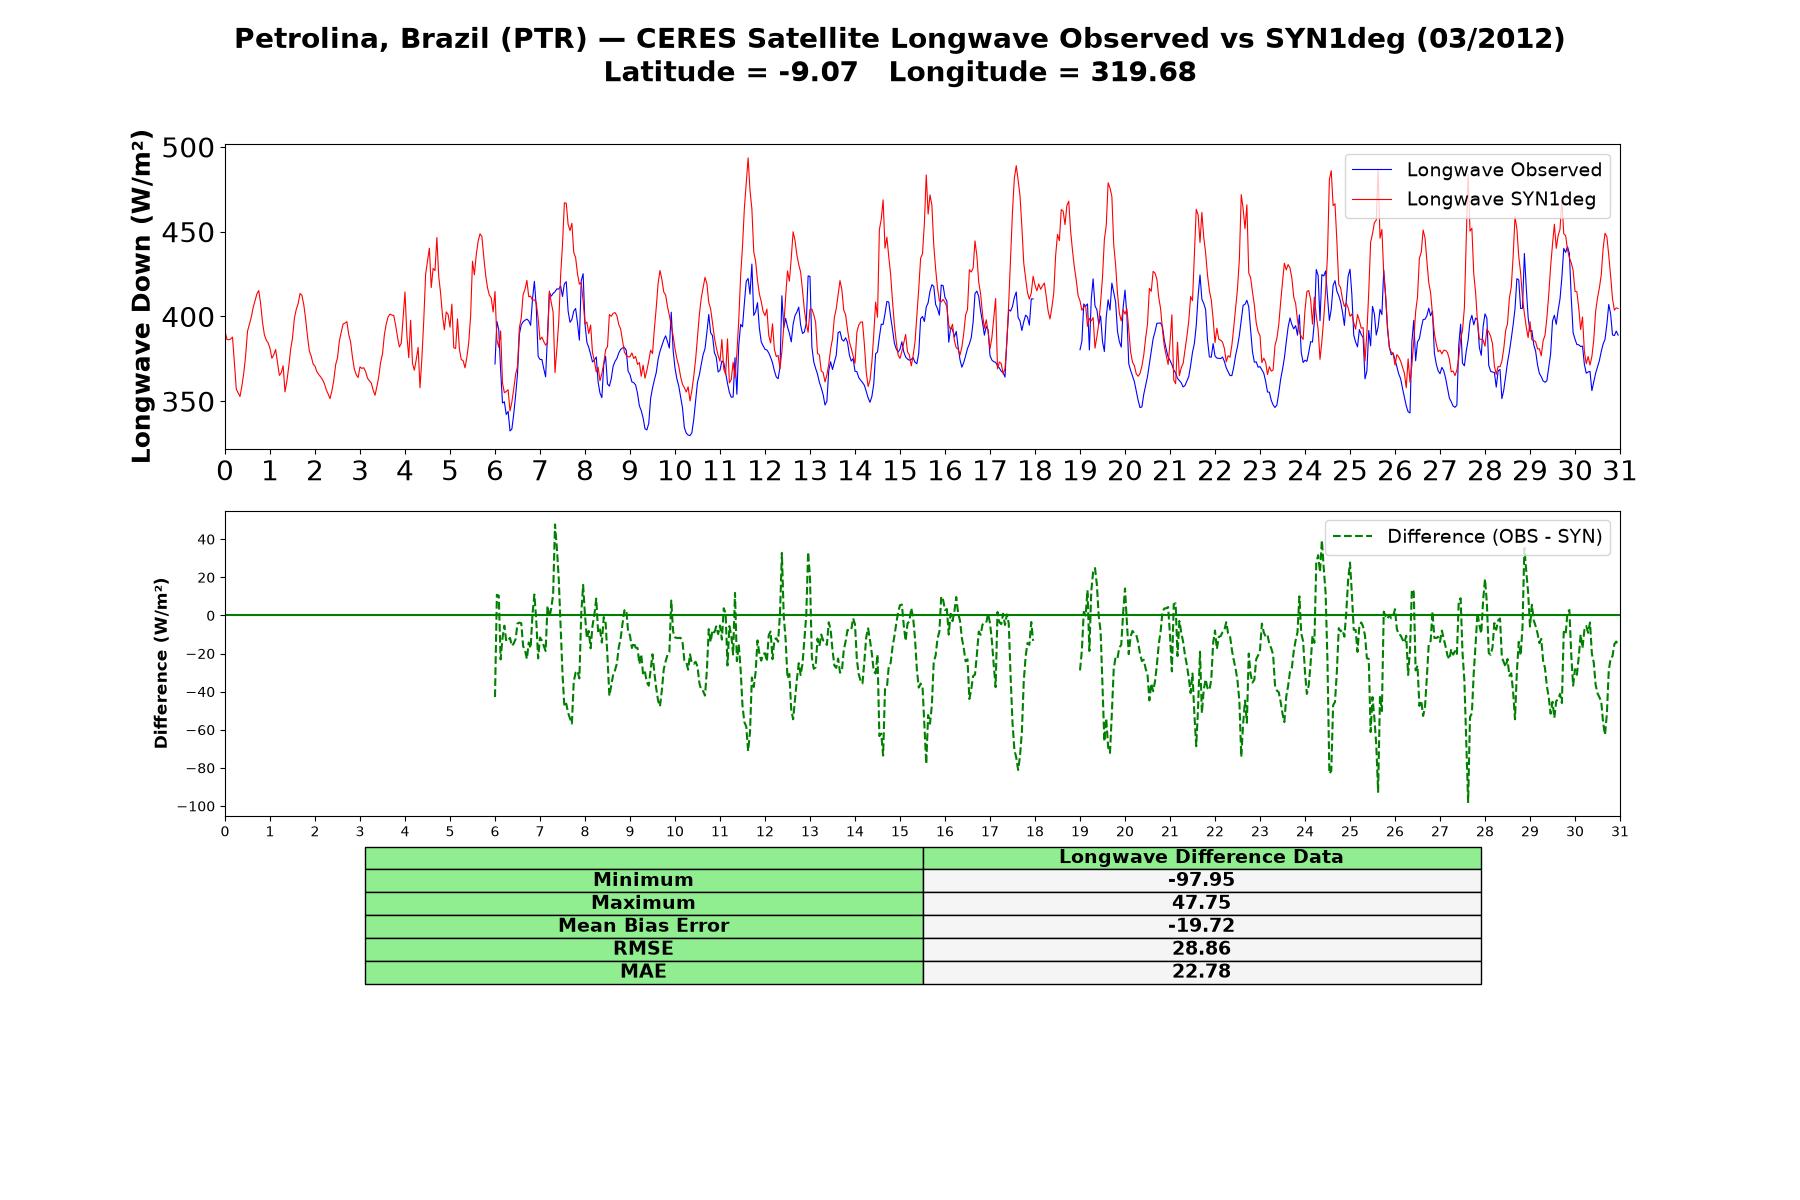Click the Difference (W/m²) y-axis label
Image resolution: width=1800 pixels, height=1200 pixels.
click(x=161, y=663)
